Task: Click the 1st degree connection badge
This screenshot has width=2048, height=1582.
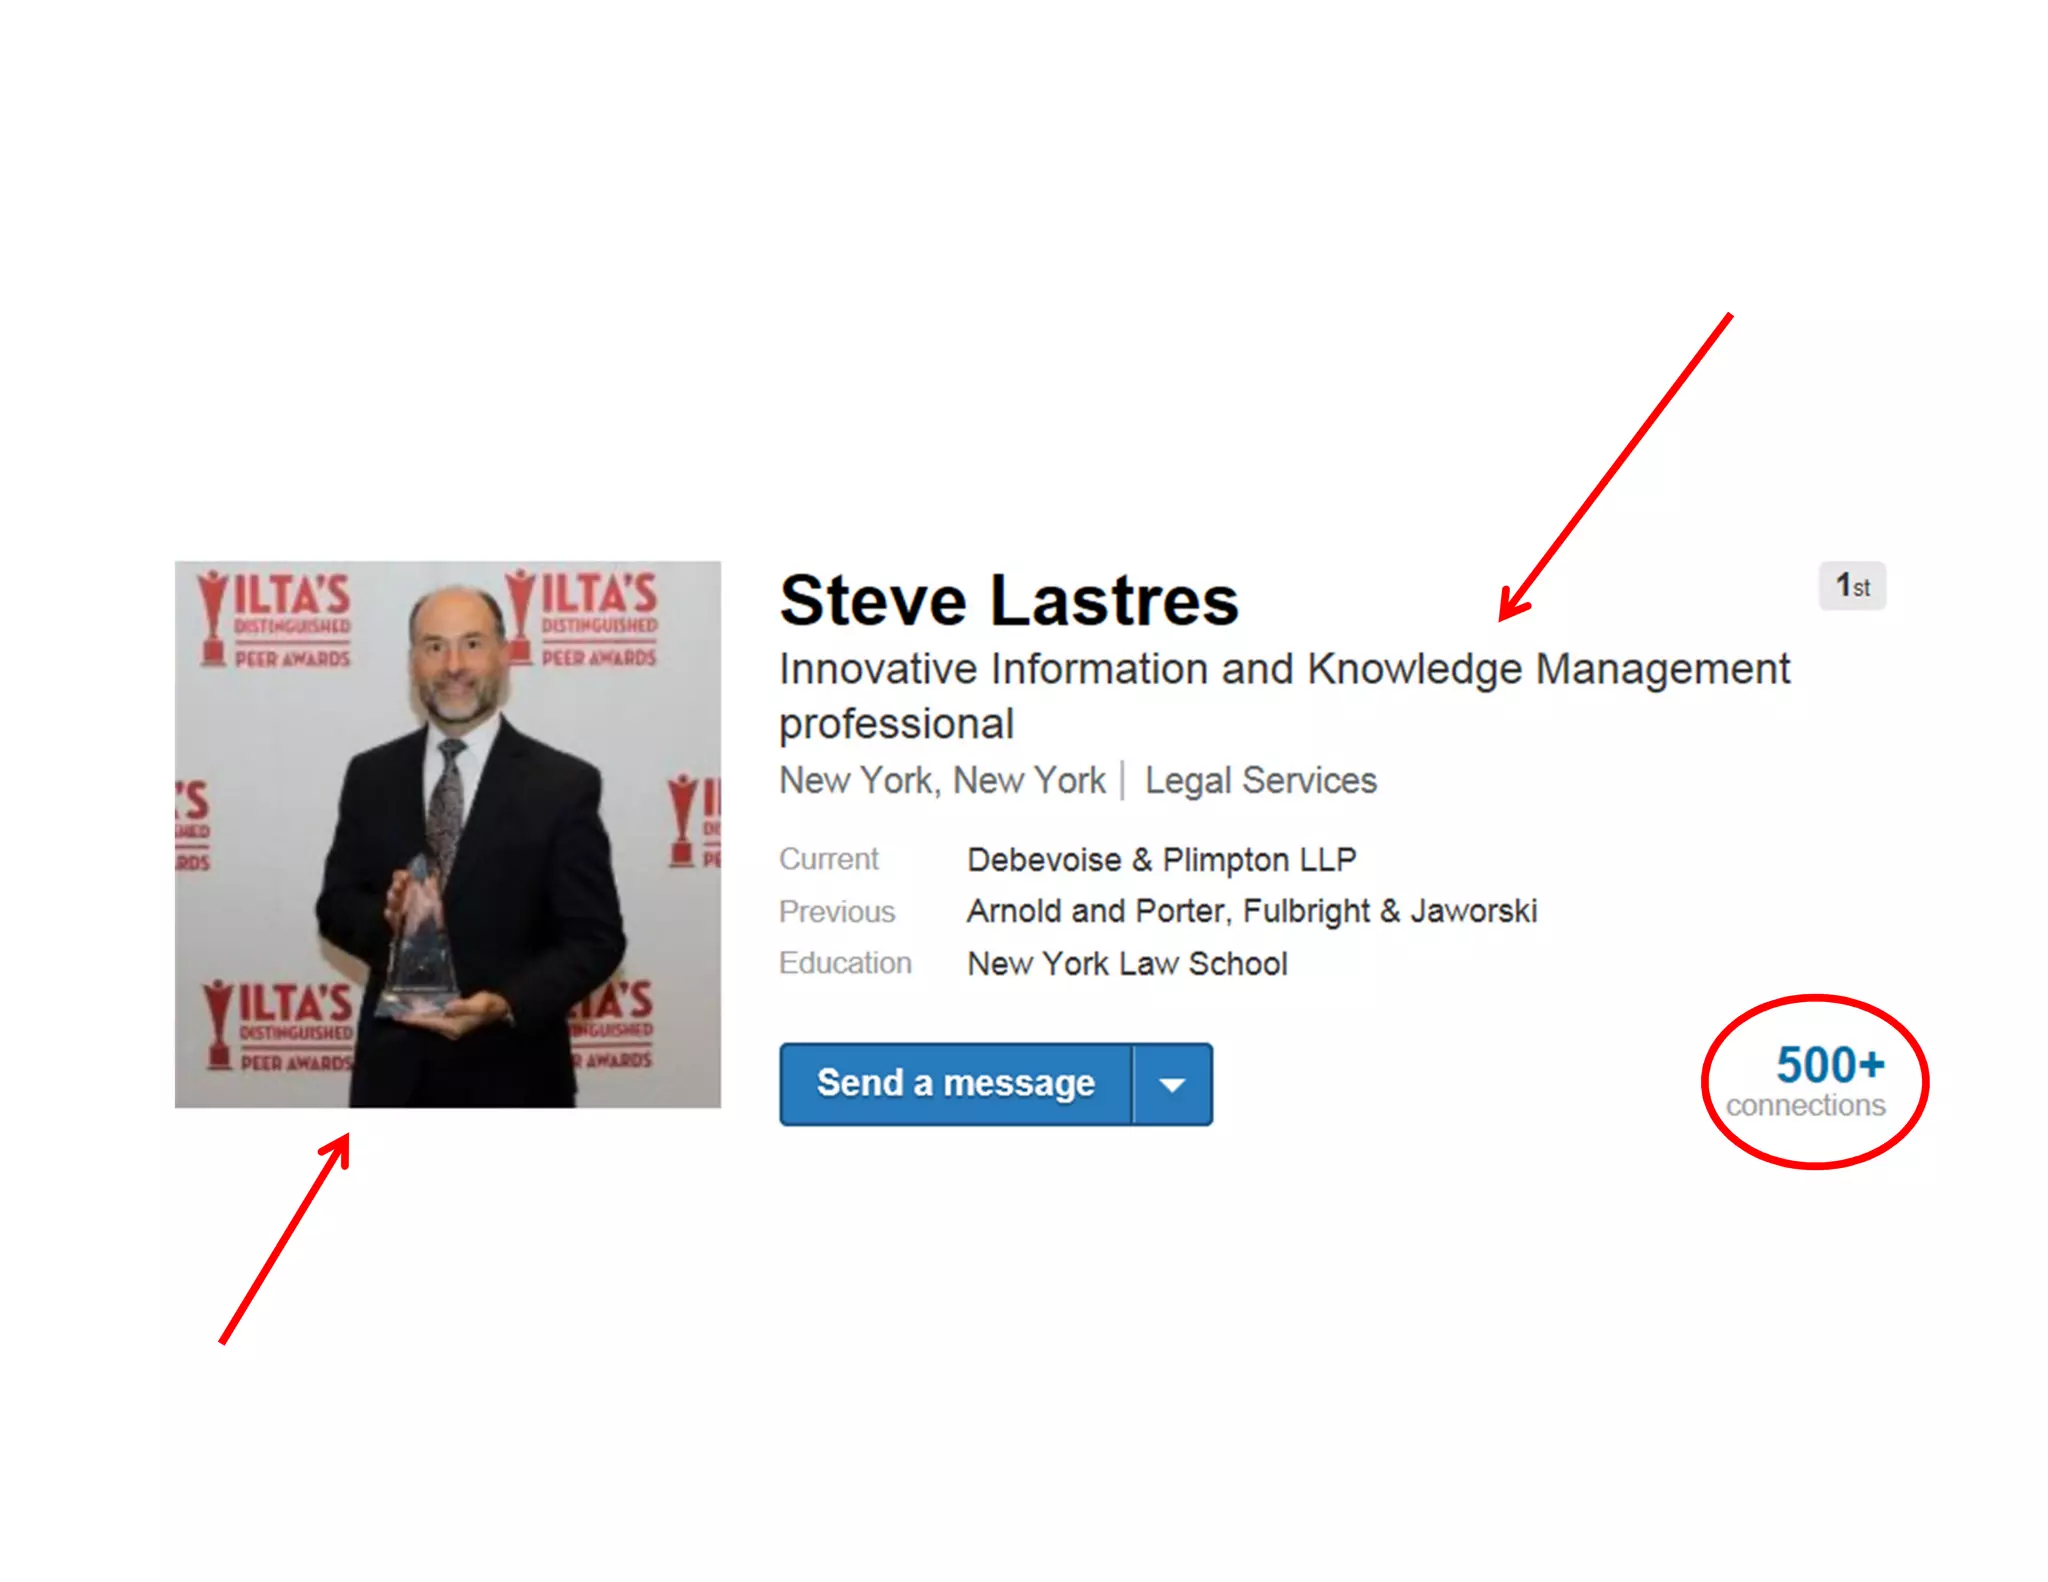Action: pos(1852,586)
